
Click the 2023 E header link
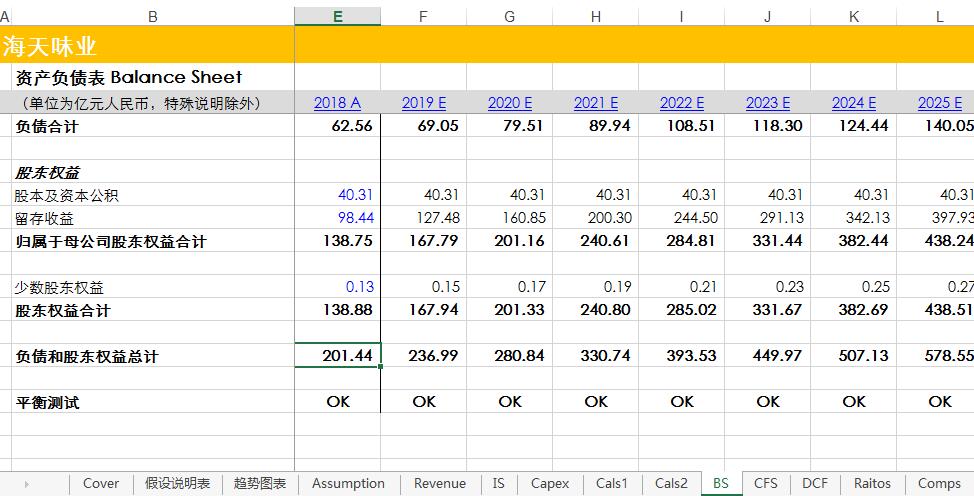pos(768,103)
